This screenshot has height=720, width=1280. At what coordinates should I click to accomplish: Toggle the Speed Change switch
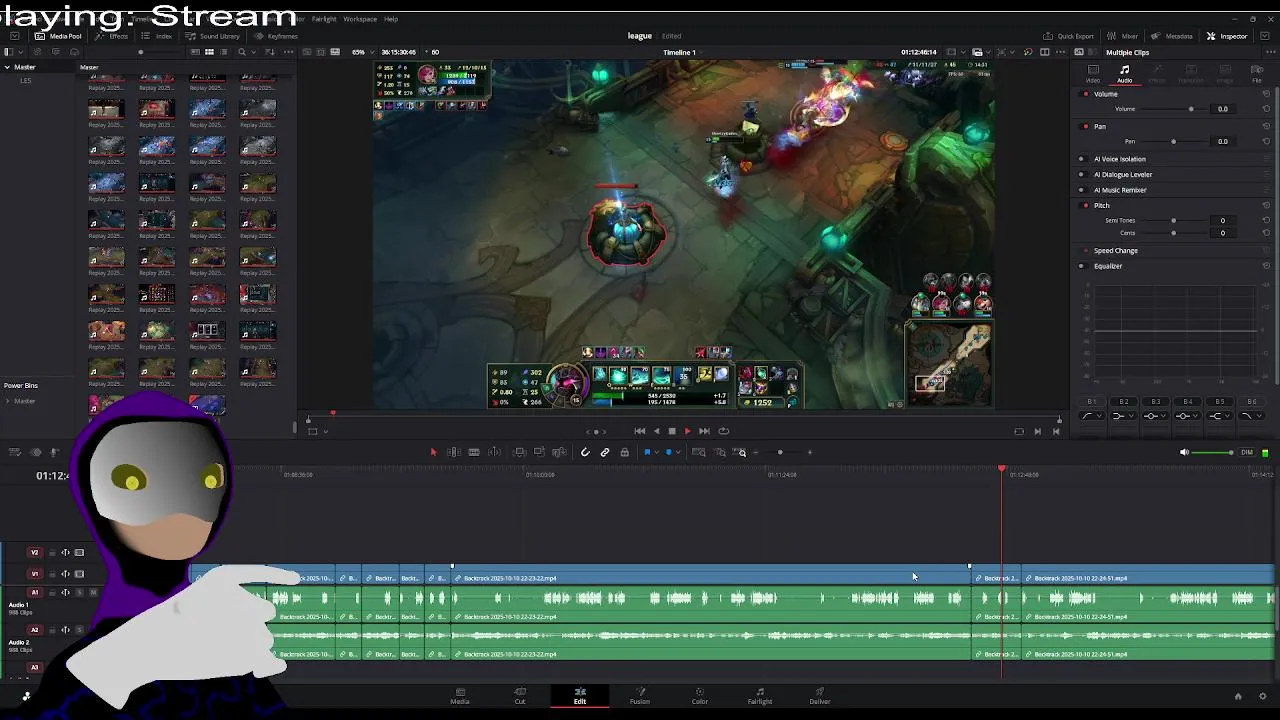[x=1086, y=250]
